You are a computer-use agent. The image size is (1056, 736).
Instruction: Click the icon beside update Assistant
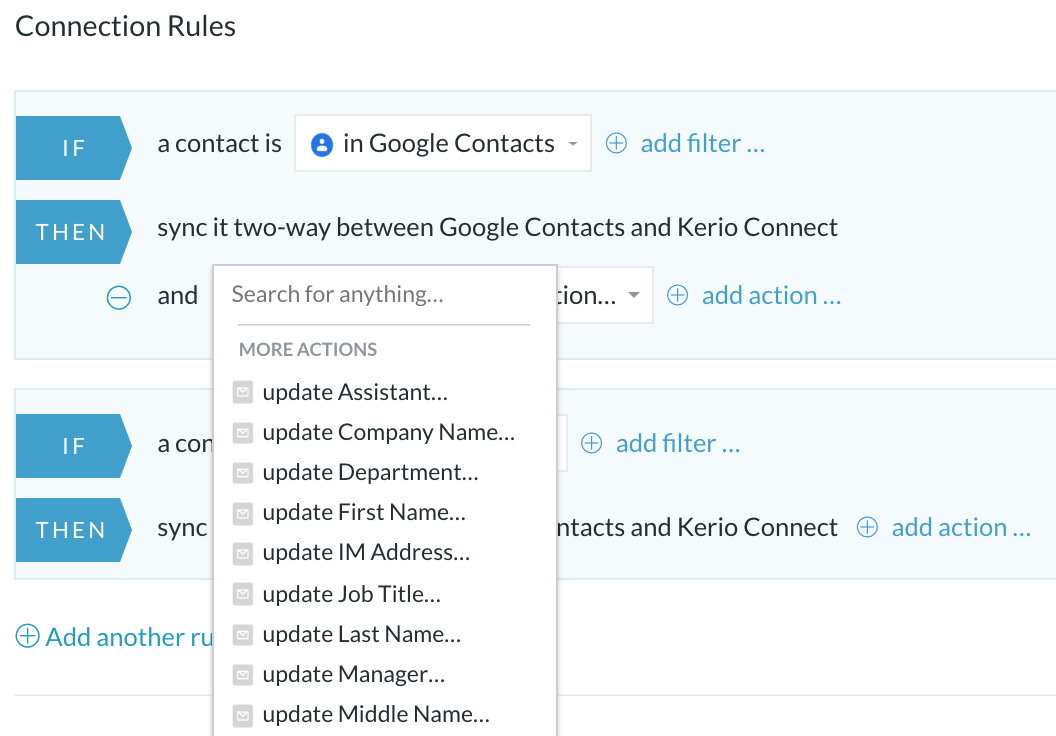(243, 392)
